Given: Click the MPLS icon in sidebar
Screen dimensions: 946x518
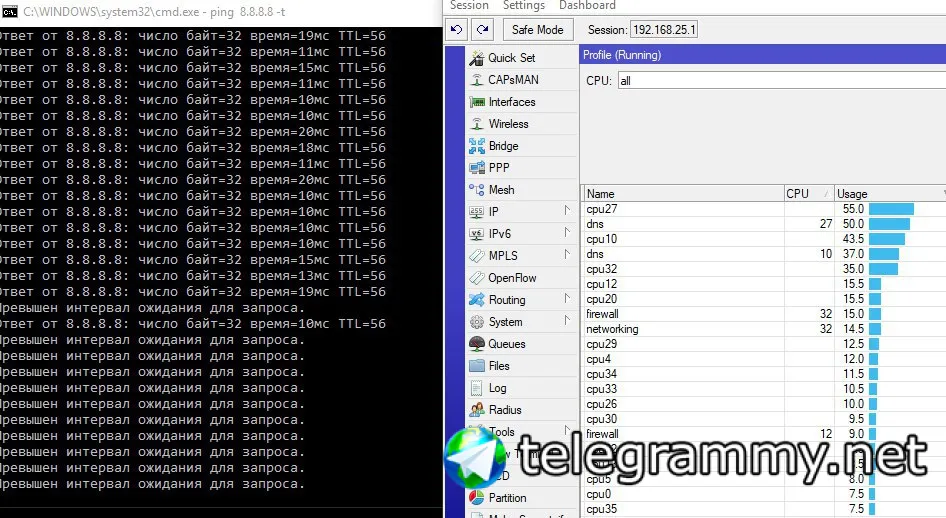Looking at the screenshot, I should click(x=477, y=256).
